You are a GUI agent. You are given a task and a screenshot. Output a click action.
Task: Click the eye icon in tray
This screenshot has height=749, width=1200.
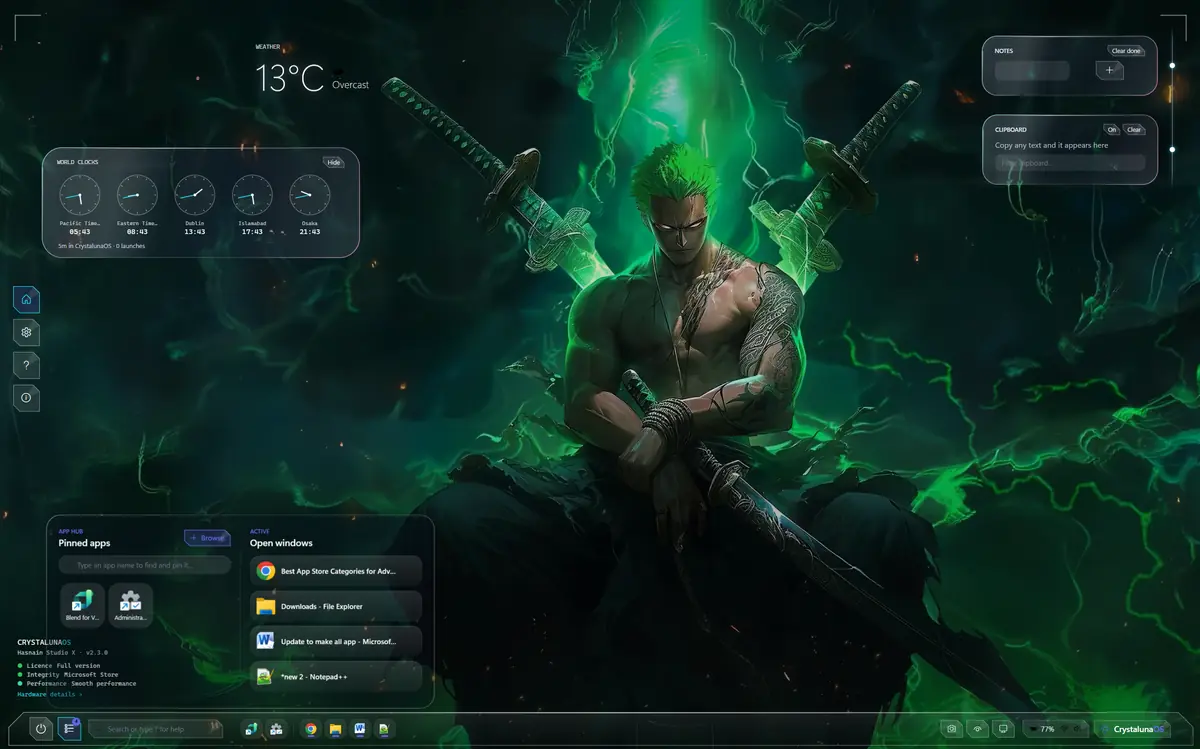pyautogui.click(x=978, y=729)
